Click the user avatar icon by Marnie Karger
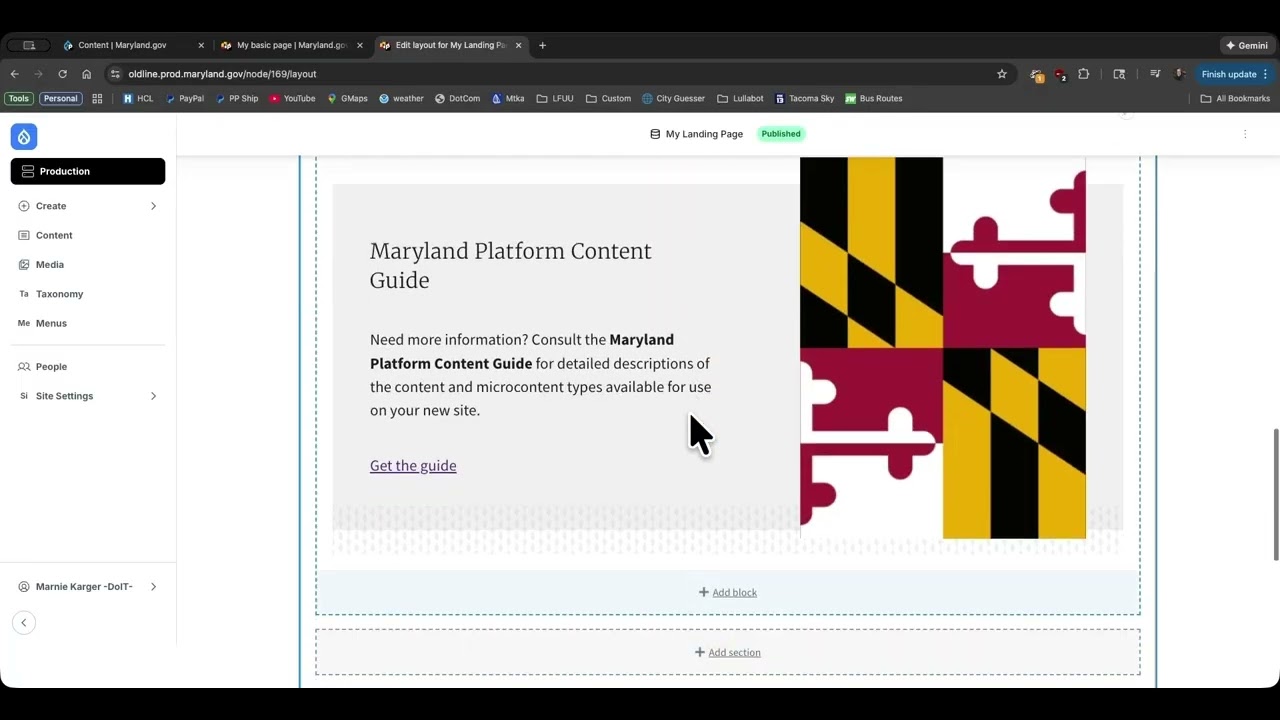 (x=24, y=587)
